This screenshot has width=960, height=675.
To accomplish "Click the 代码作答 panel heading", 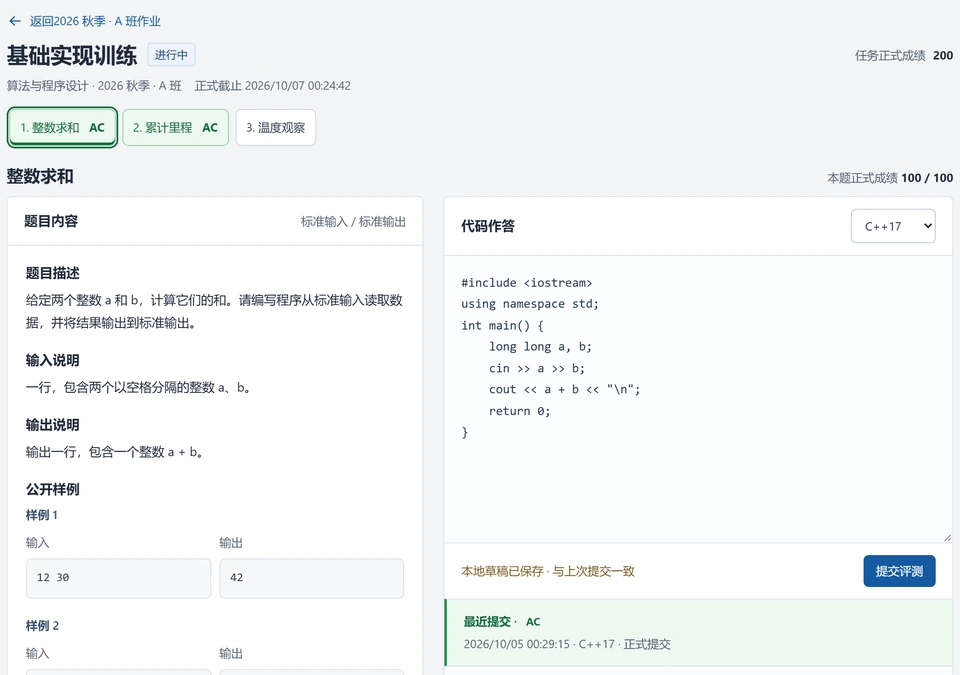I will point(488,226).
